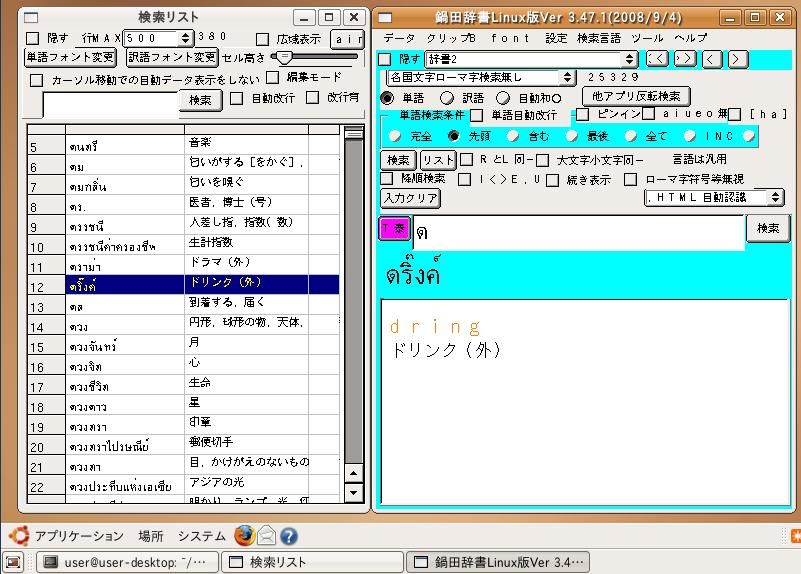Select 完全 match condition
Screen dimensions: 801x574
(394, 136)
